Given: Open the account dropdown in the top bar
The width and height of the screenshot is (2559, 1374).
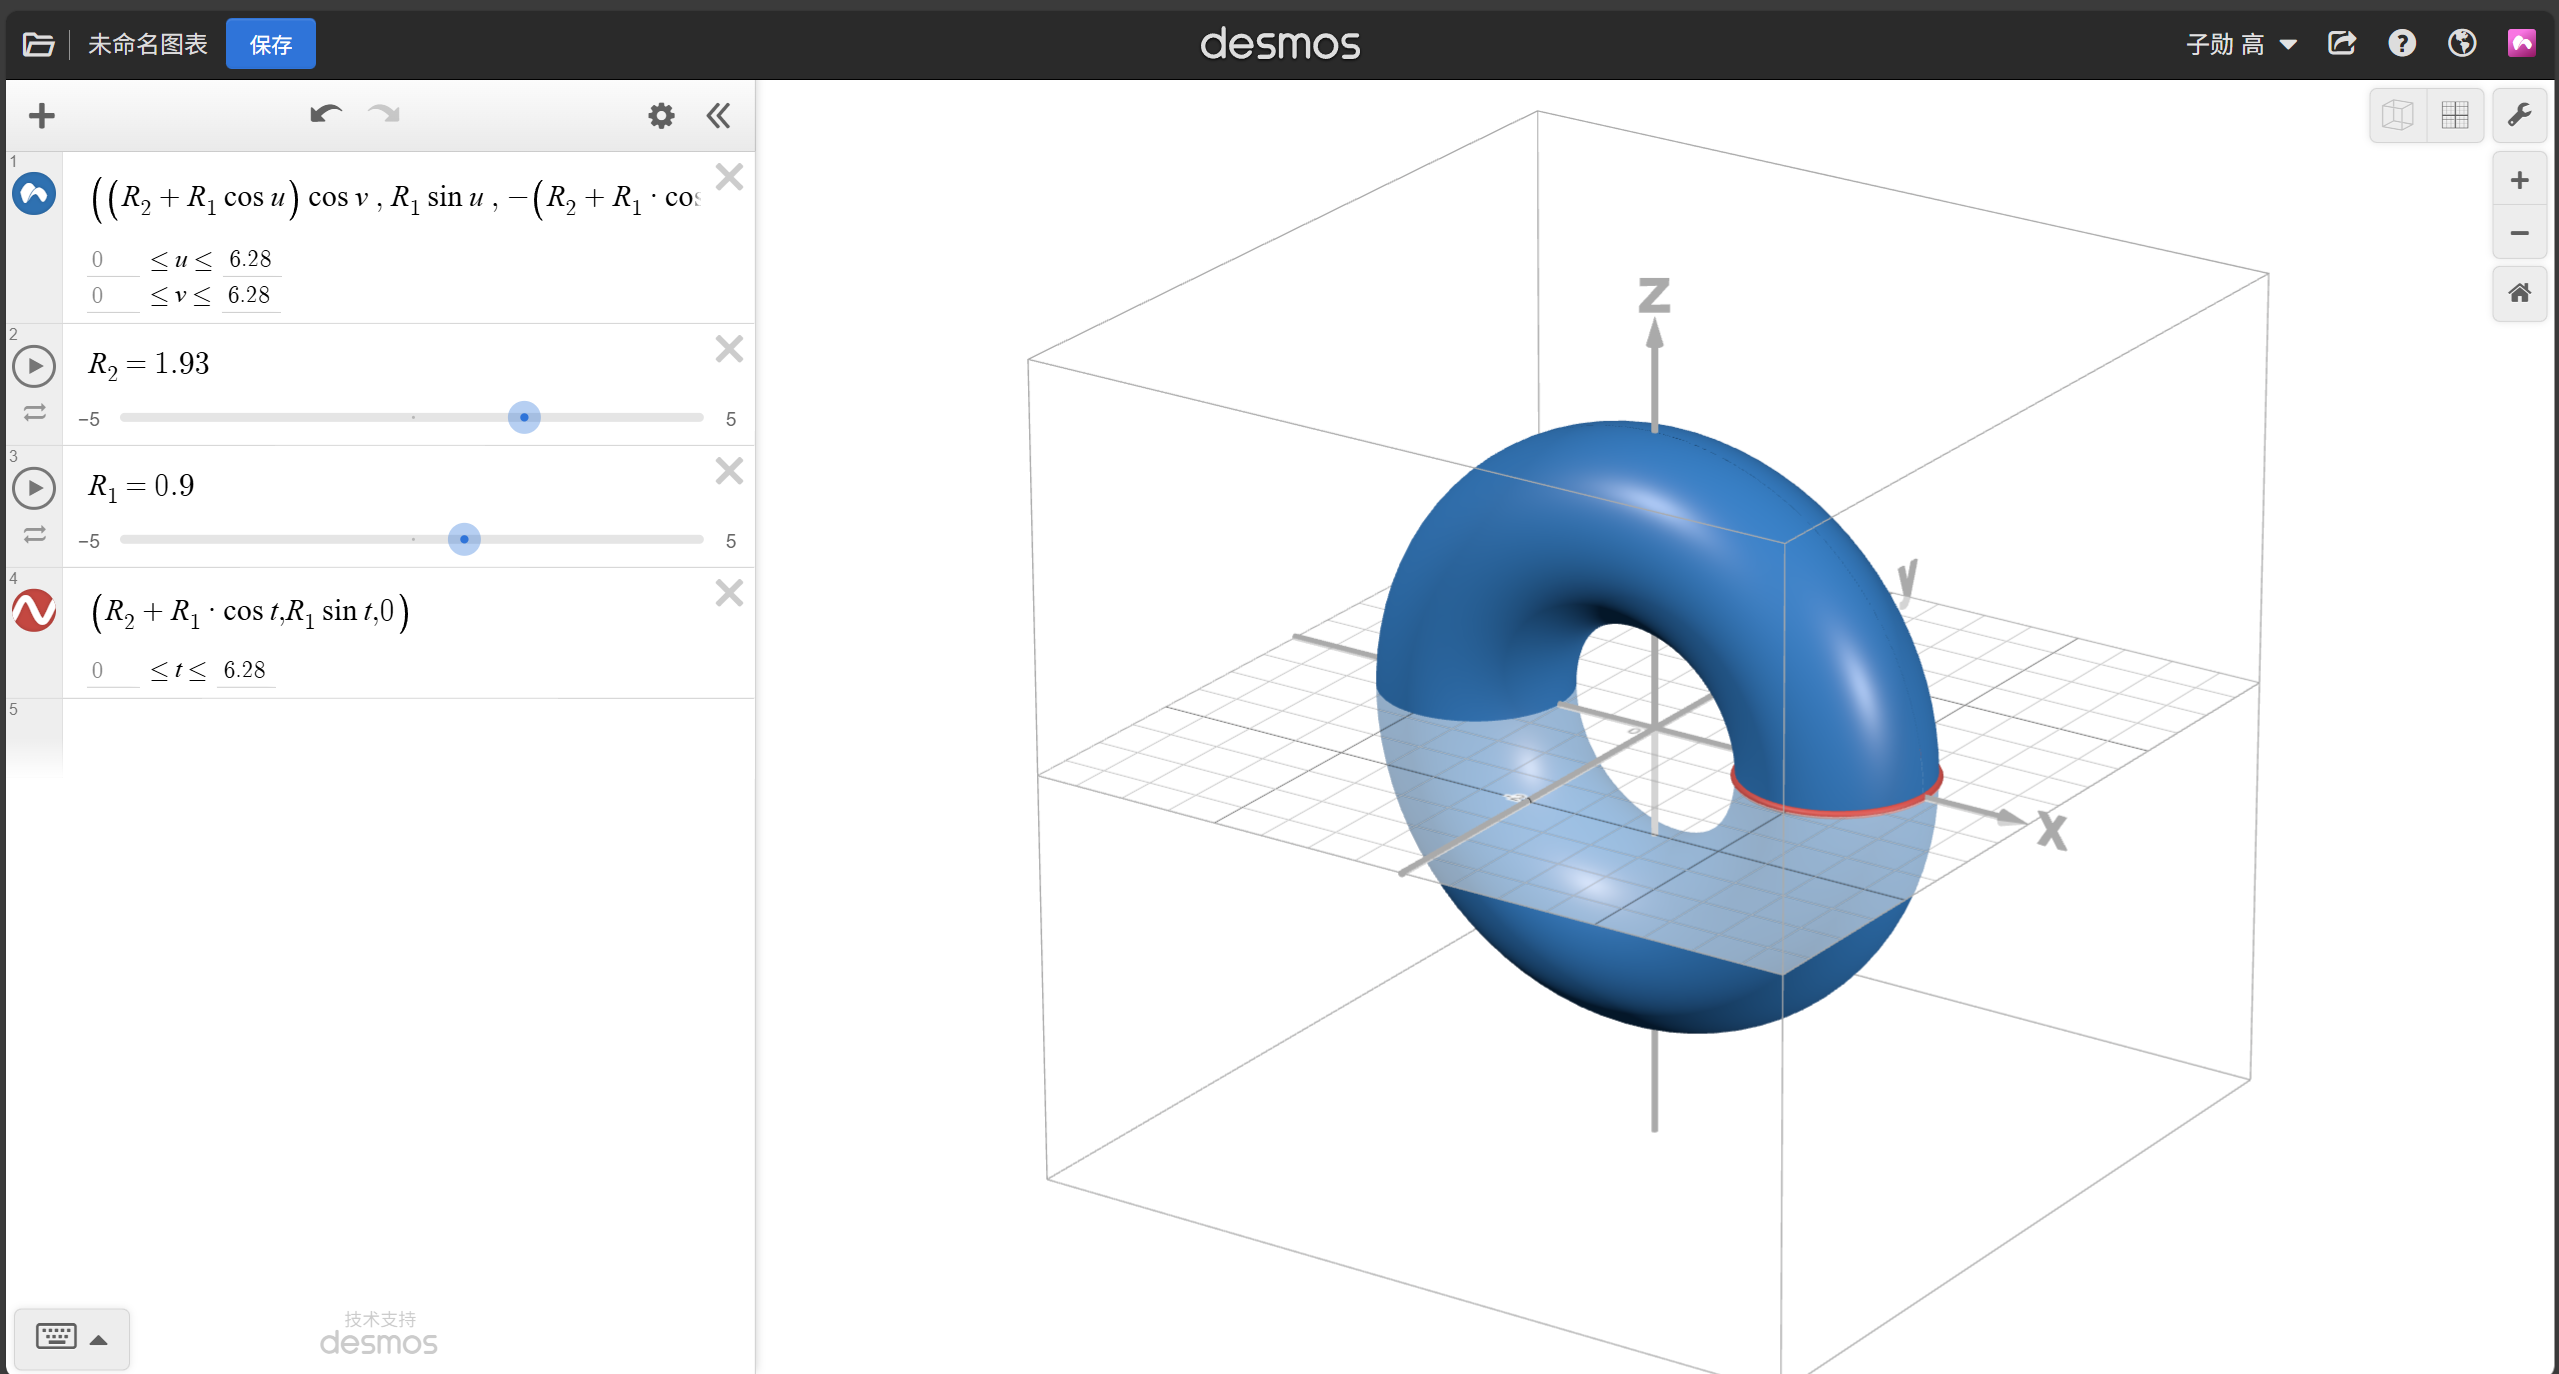Looking at the screenshot, I should [x=2241, y=44].
